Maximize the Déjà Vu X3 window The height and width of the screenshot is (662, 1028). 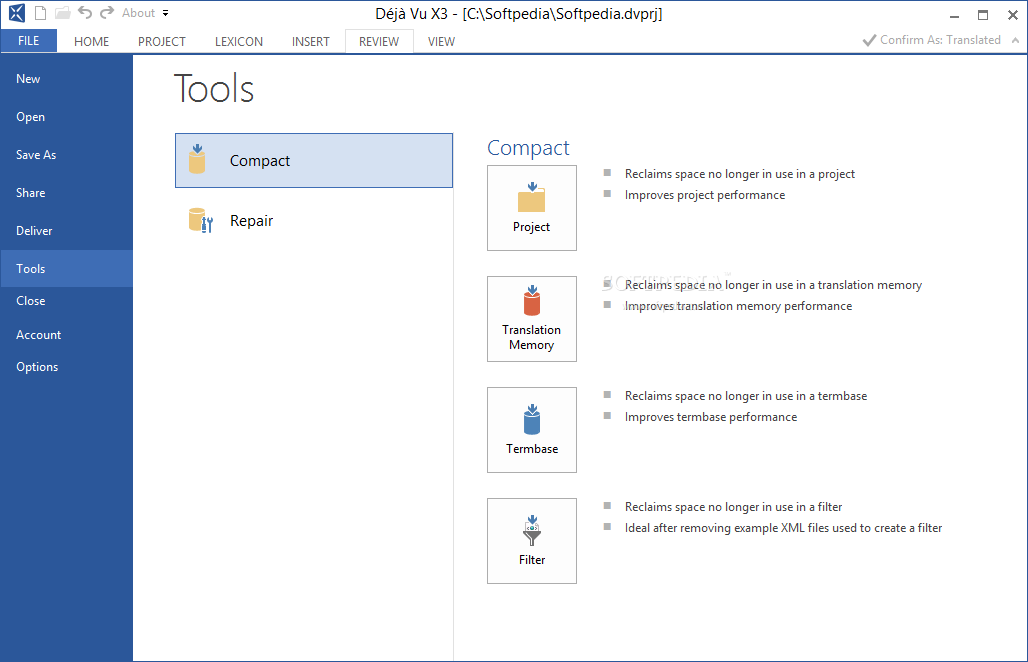[x=983, y=15]
